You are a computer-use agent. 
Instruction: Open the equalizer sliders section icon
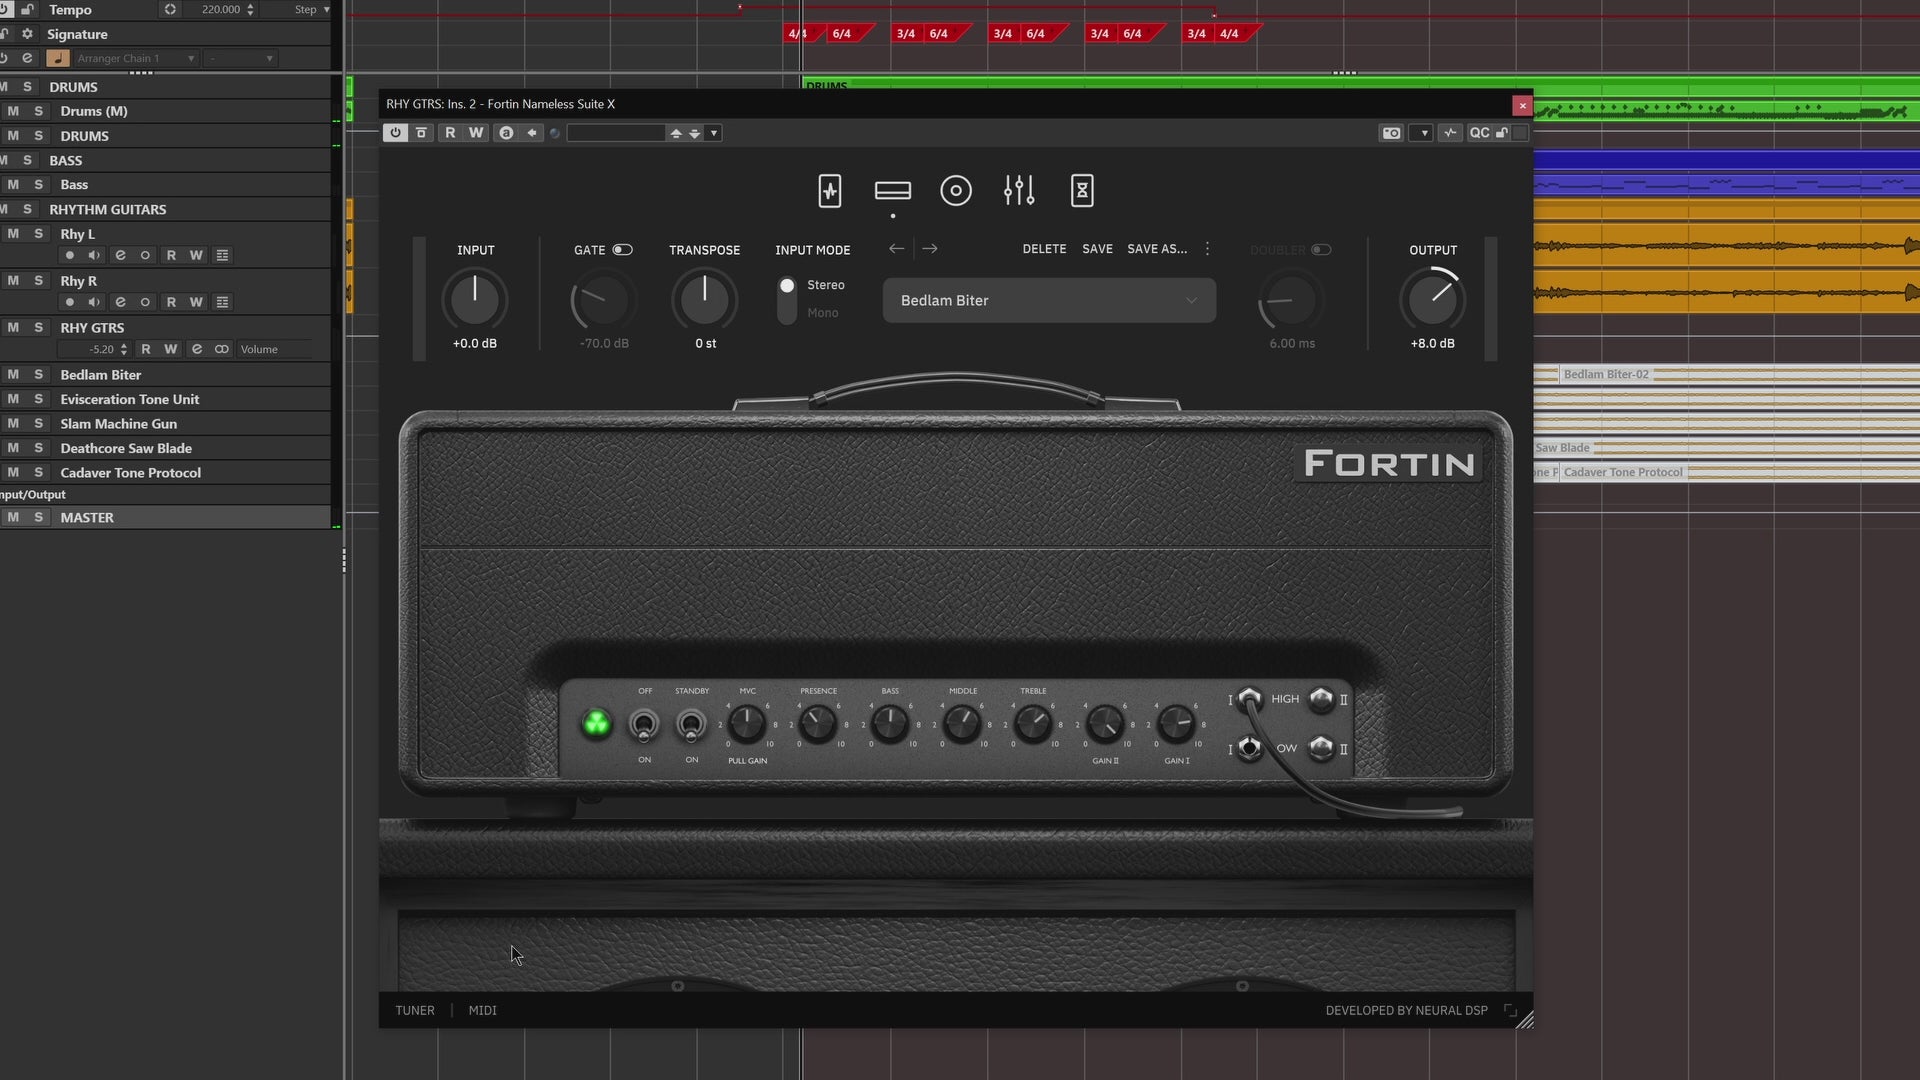coord(1019,190)
